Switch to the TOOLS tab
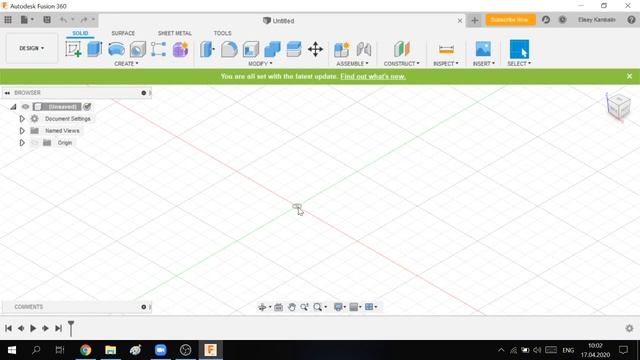Image resolution: width=640 pixels, height=360 pixels. (222, 33)
